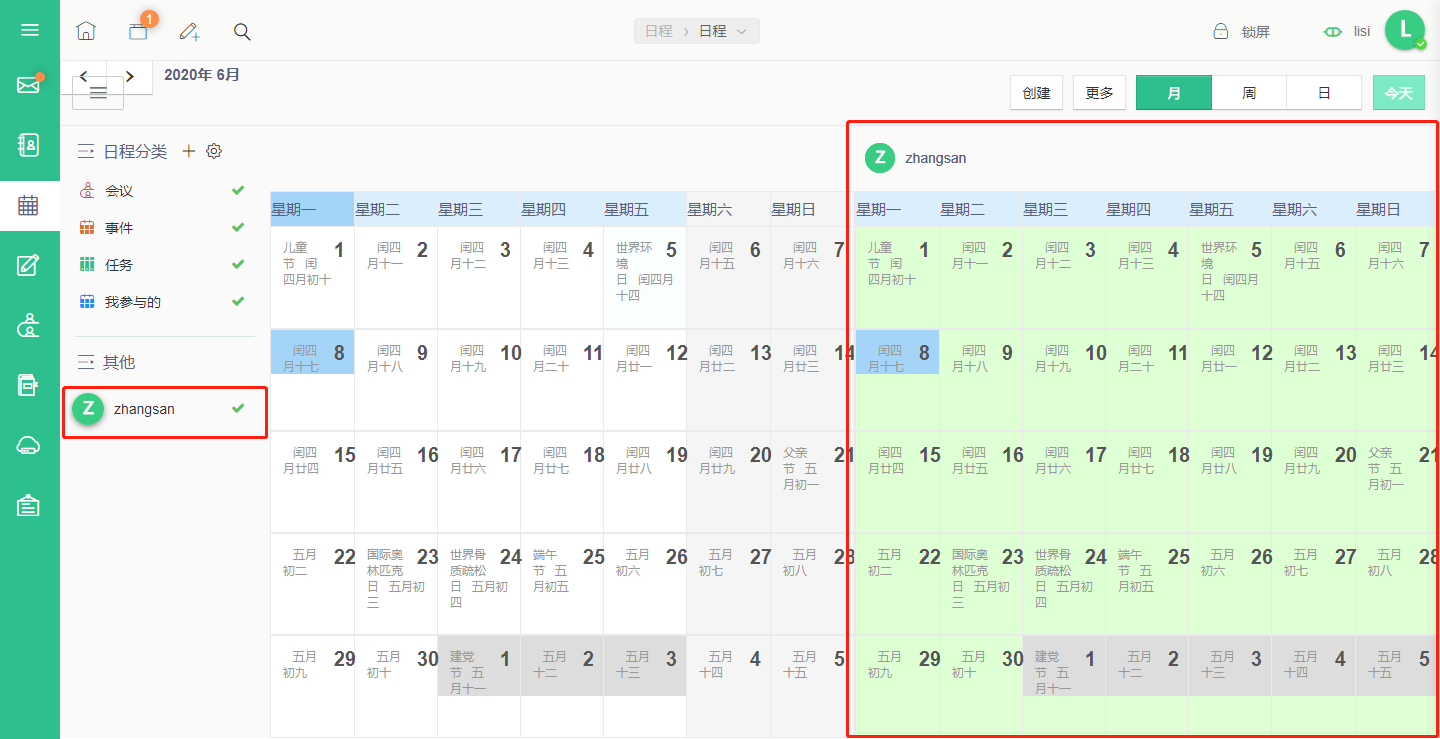Add a new category with plus icon

pyautogui.click(x=189, y=152)
